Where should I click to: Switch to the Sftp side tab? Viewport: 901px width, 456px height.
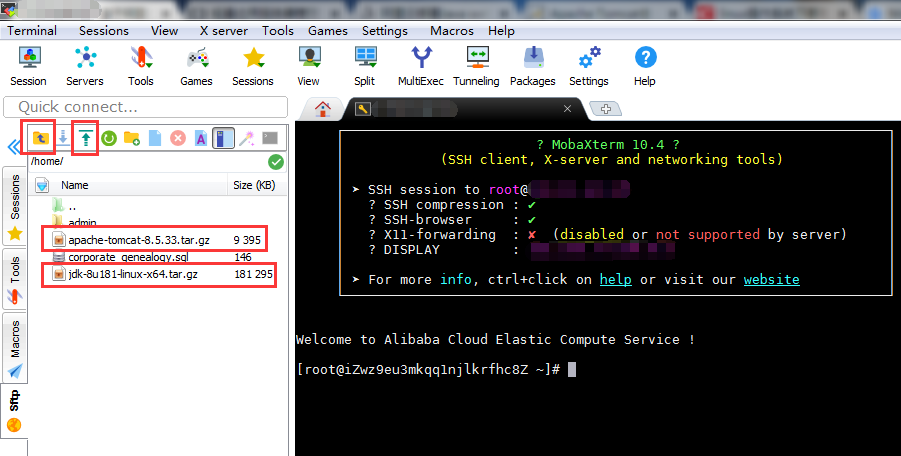tap(14, 411)
